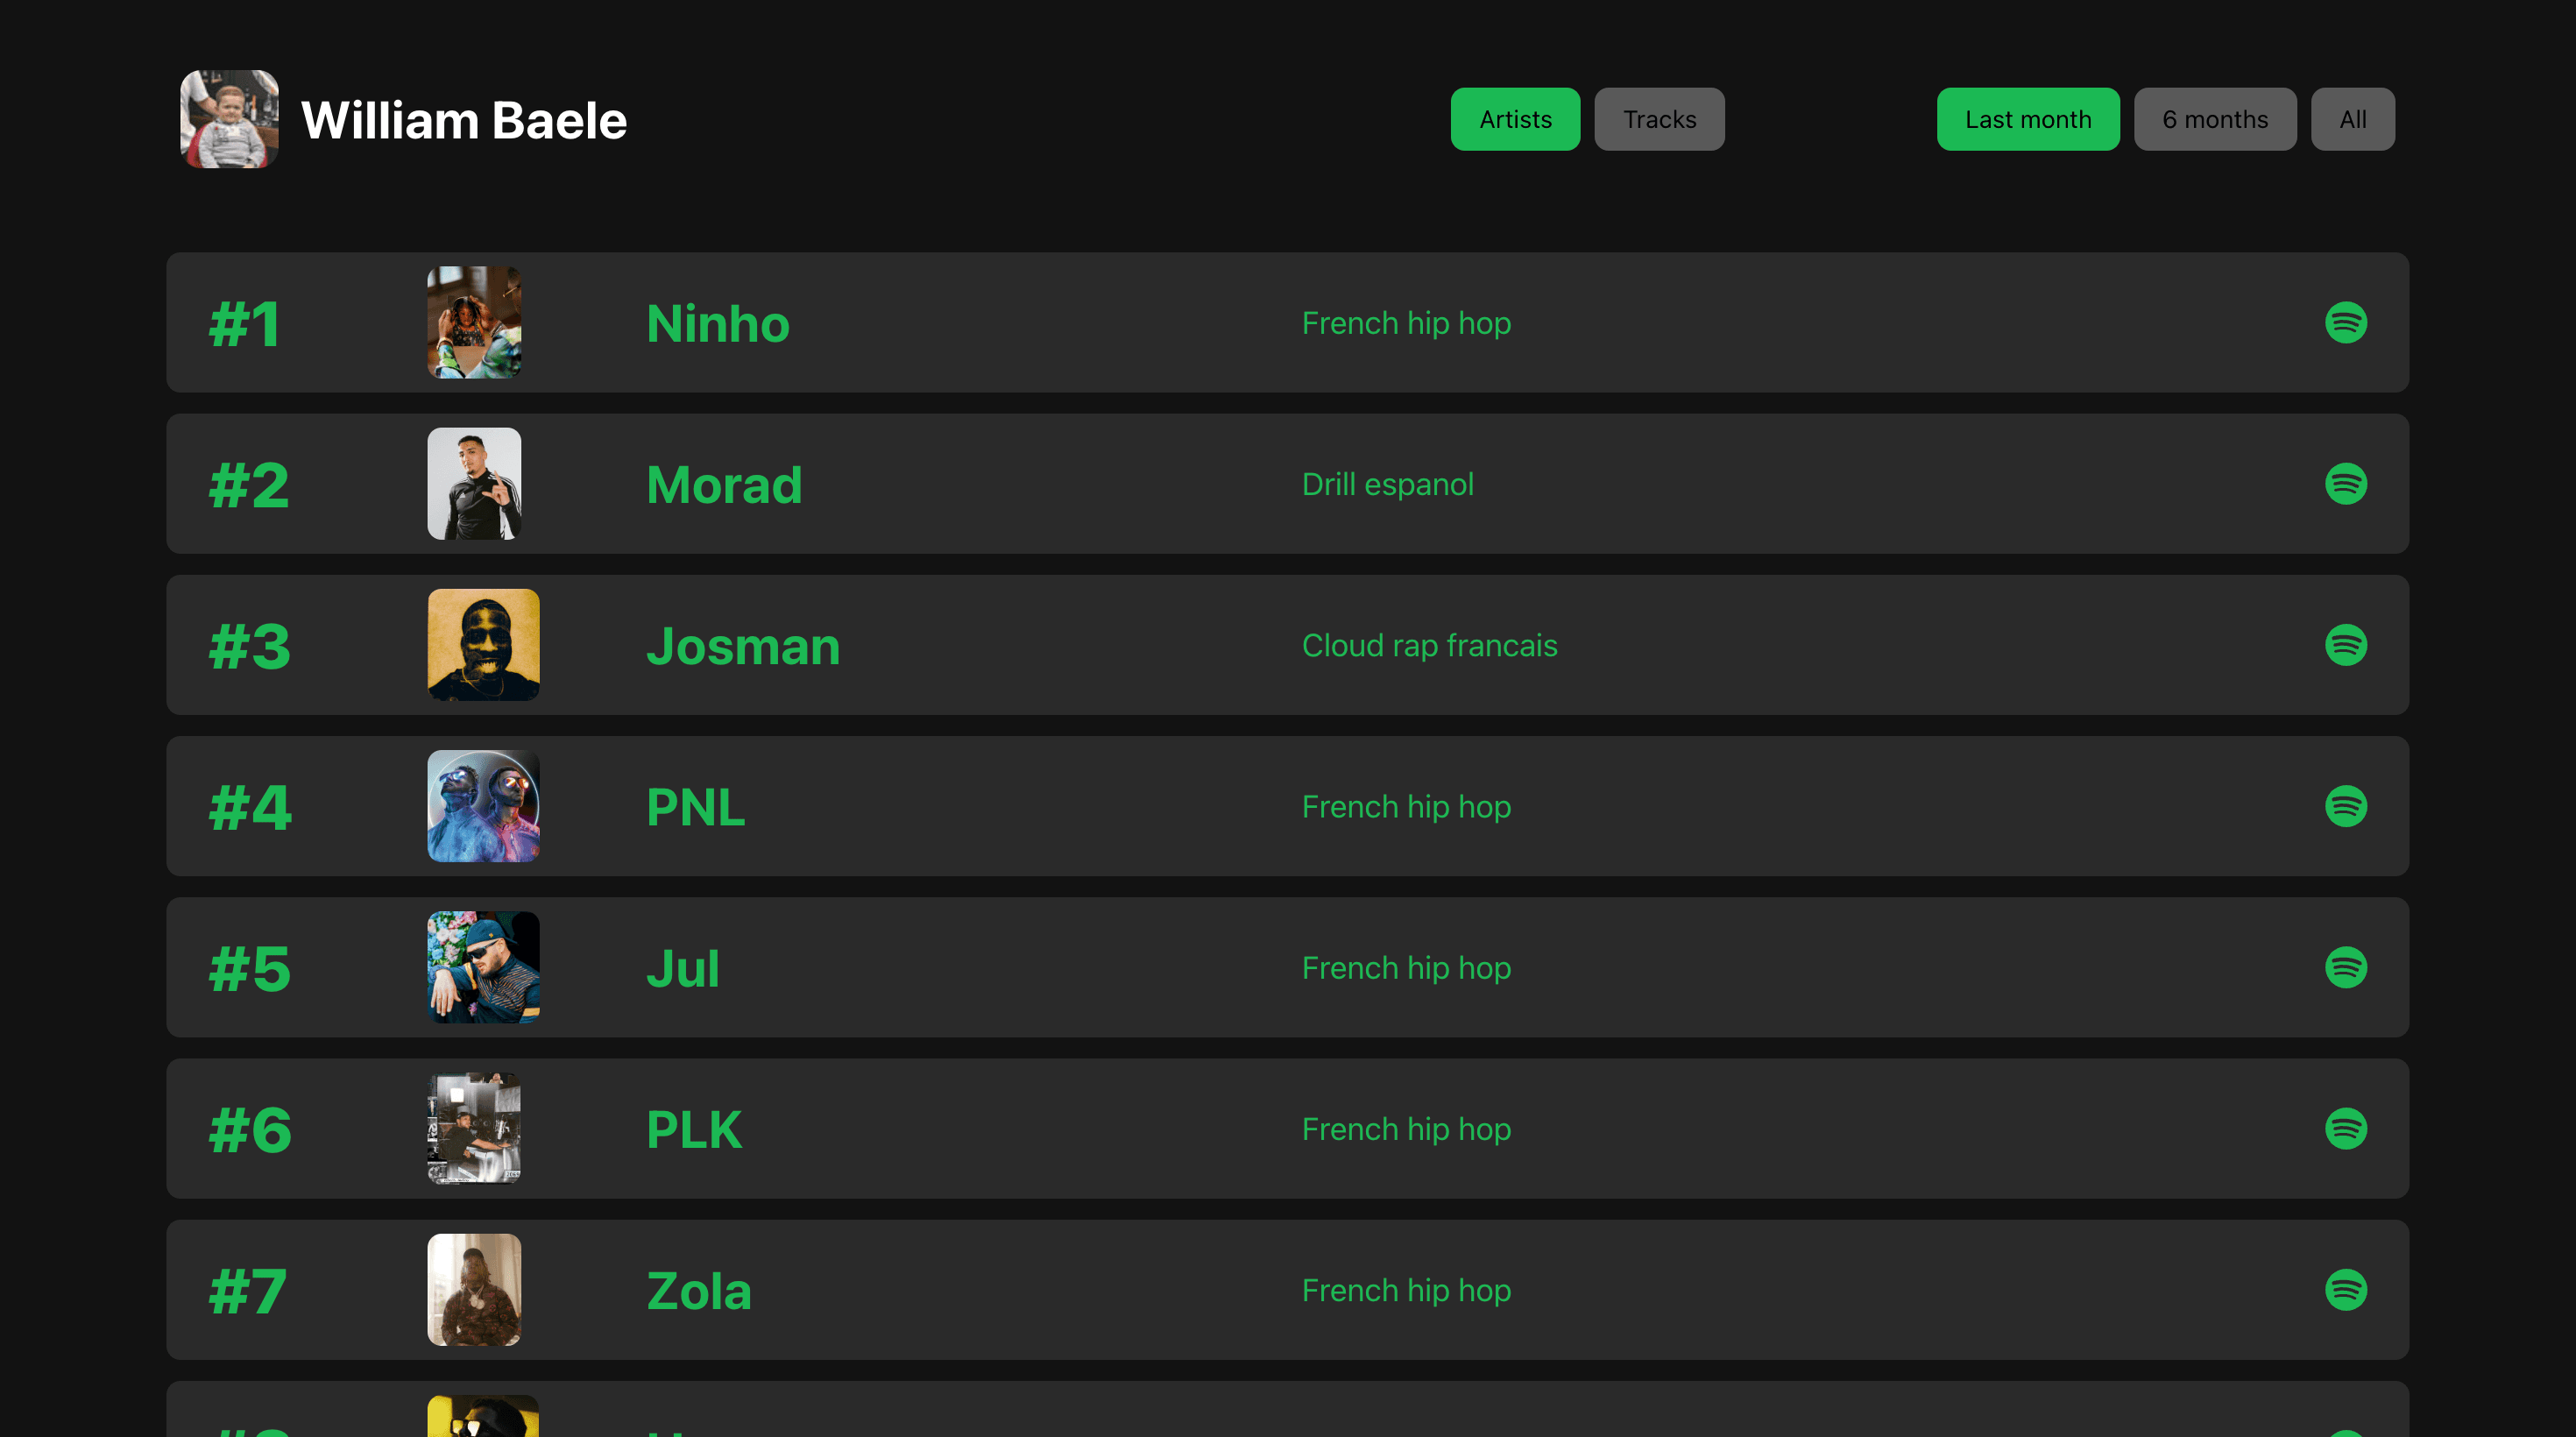This screenshot has height=1437, width=2576.
Task: Switch time range to 6 months
Action: [x=2214, y=119]
